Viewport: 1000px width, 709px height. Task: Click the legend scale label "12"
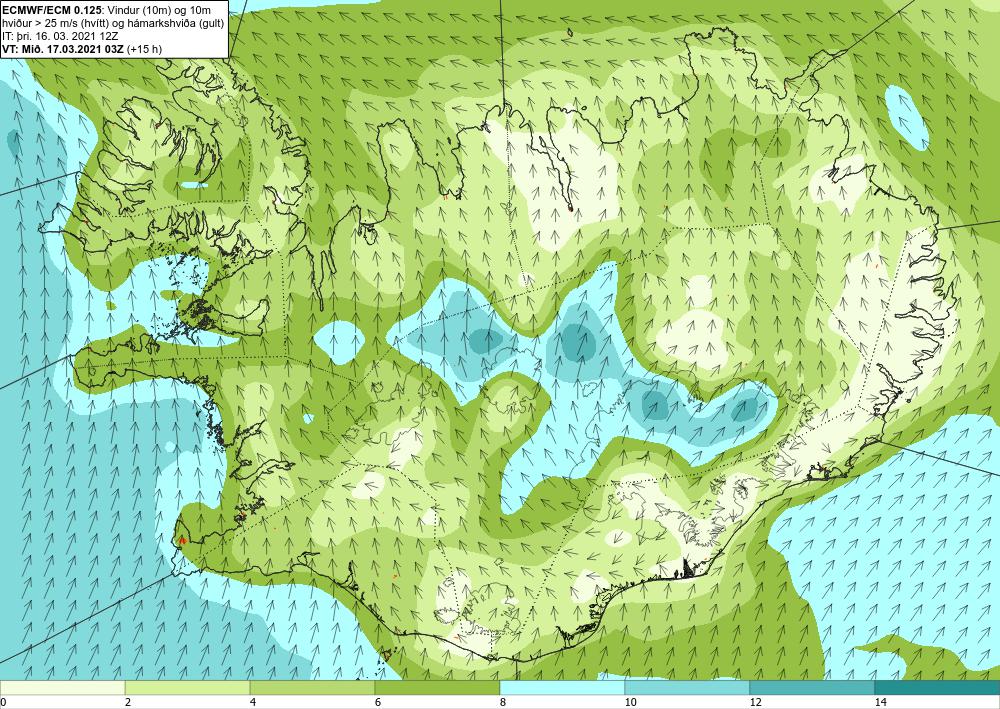[x=755, y=702]
